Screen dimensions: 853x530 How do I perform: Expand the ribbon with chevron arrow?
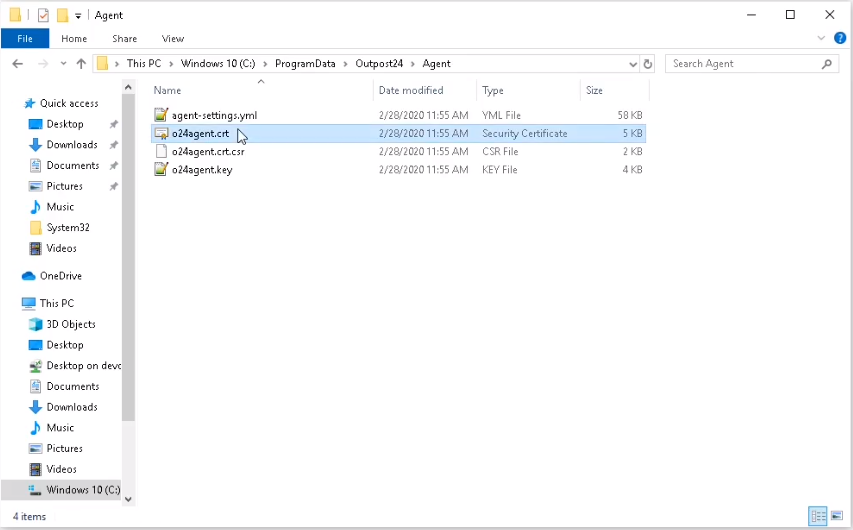click(822, 39)
